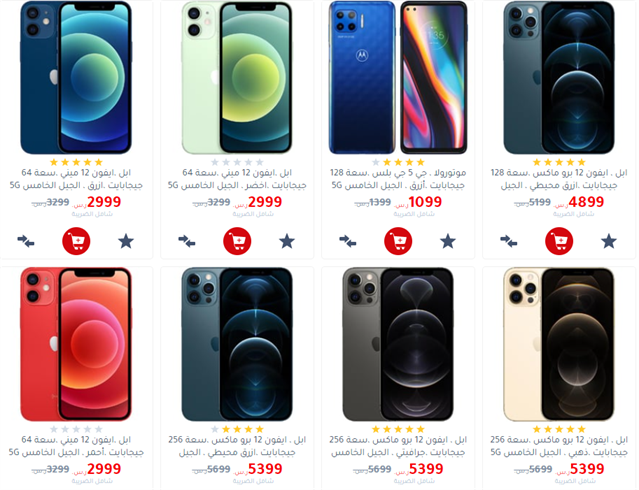The height and width of the screenshot is (490, 639).
Task: Open the red iPhone 12 mini product image
Action: pyautogui.click(x=76, y=344)
